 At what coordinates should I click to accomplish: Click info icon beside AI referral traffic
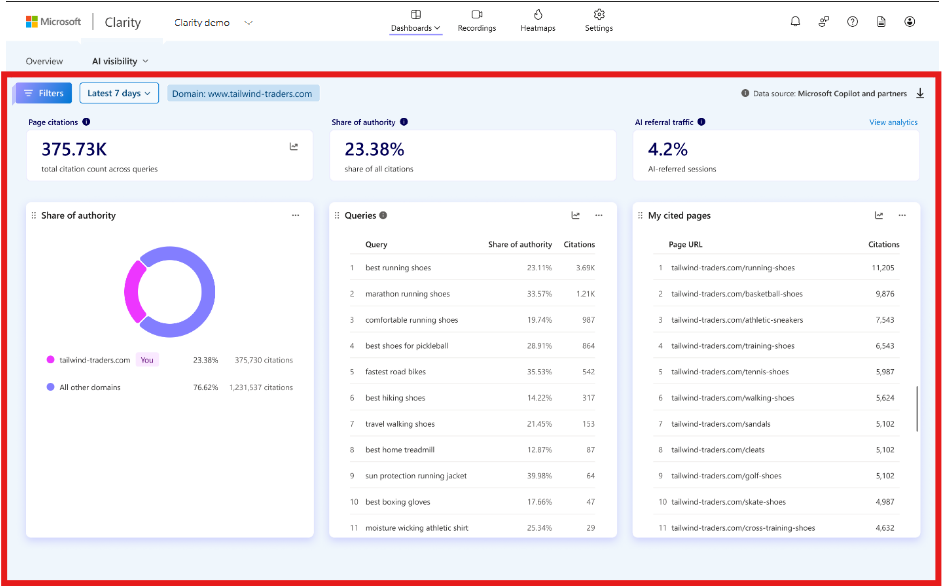pos(701,122)
